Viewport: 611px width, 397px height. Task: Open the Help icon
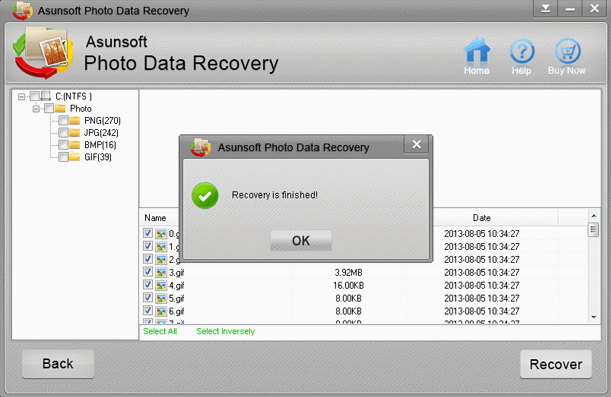coord(522,51)
